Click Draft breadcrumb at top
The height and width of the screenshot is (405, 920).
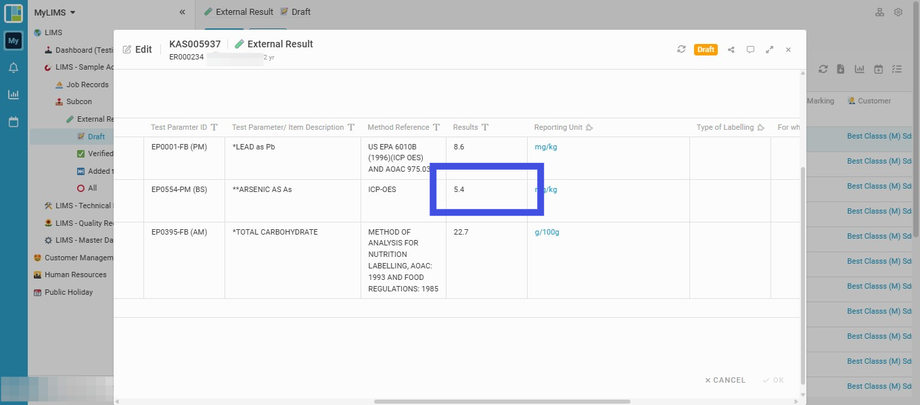pyautogui.click(x=296, y=12)
